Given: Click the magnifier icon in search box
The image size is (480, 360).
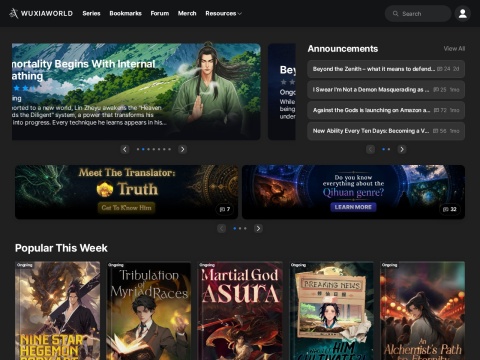Looking at the screenshot, I should click(395, 14).
